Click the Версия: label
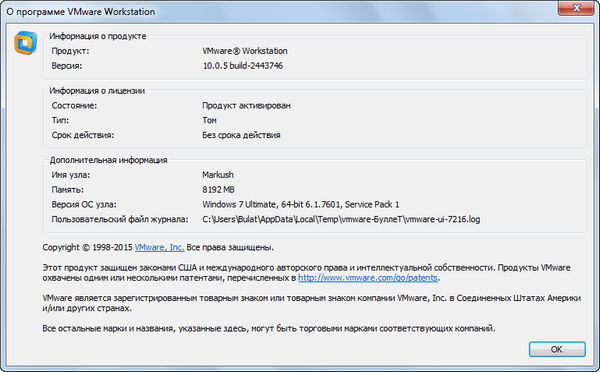This screenshot has width=600, height=372. pos(67,66)
